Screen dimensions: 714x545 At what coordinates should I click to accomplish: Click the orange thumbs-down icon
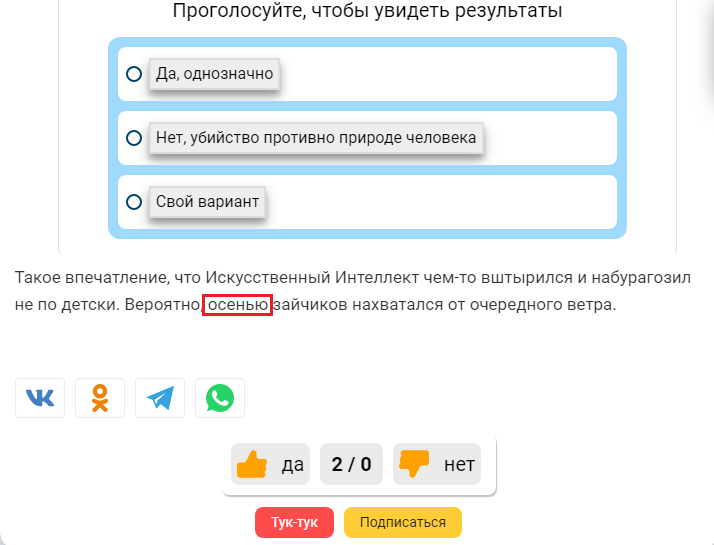[414, 464]
